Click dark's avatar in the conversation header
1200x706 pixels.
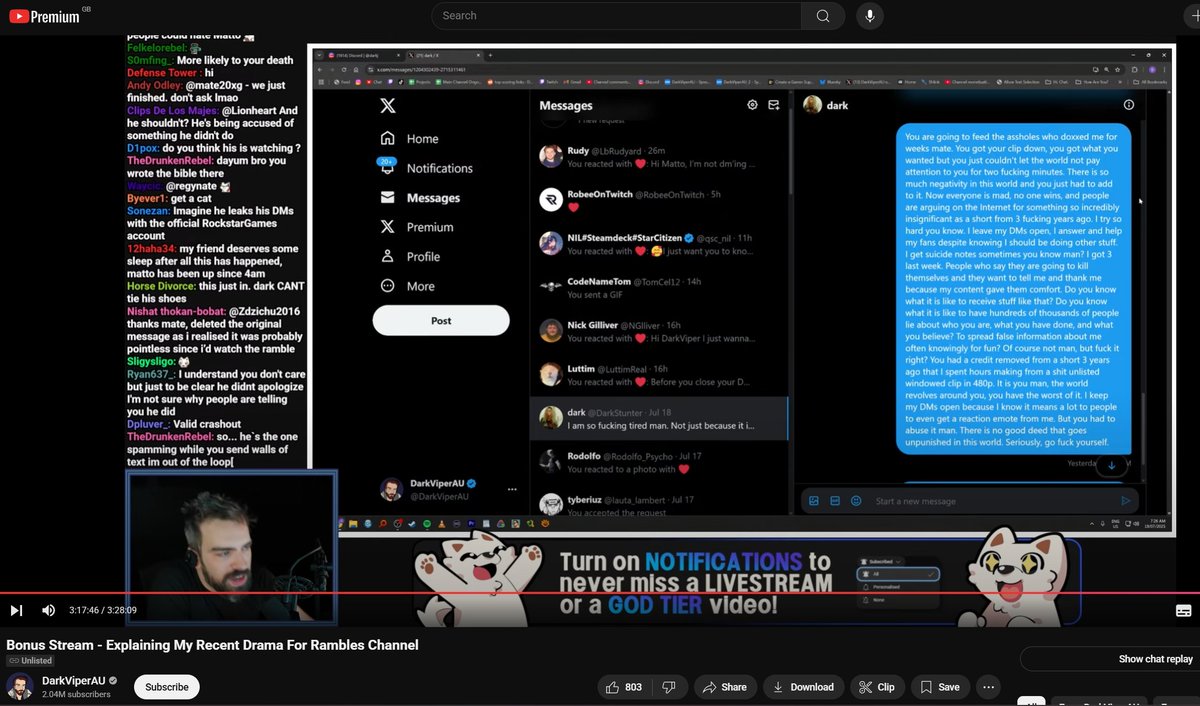pos(813,105)
